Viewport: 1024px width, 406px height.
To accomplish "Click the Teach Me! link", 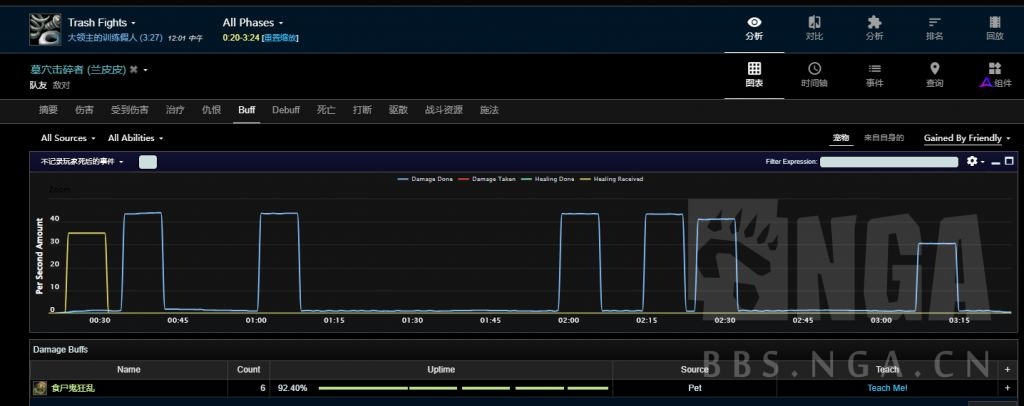I will 887,388.
